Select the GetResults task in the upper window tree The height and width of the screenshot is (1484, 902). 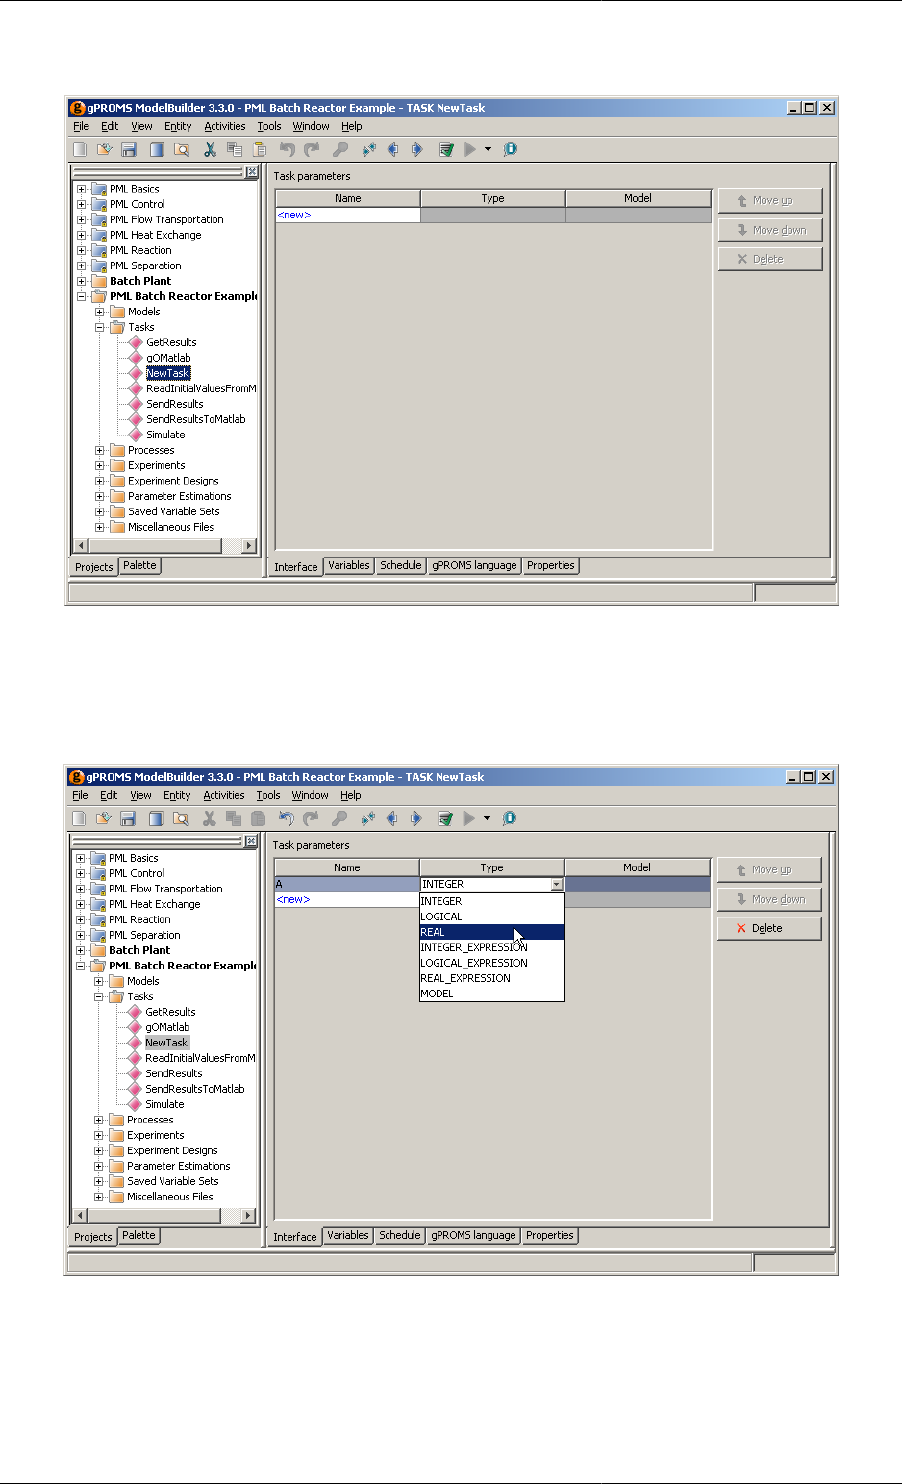pyautogui.click(x=171, y=342)
